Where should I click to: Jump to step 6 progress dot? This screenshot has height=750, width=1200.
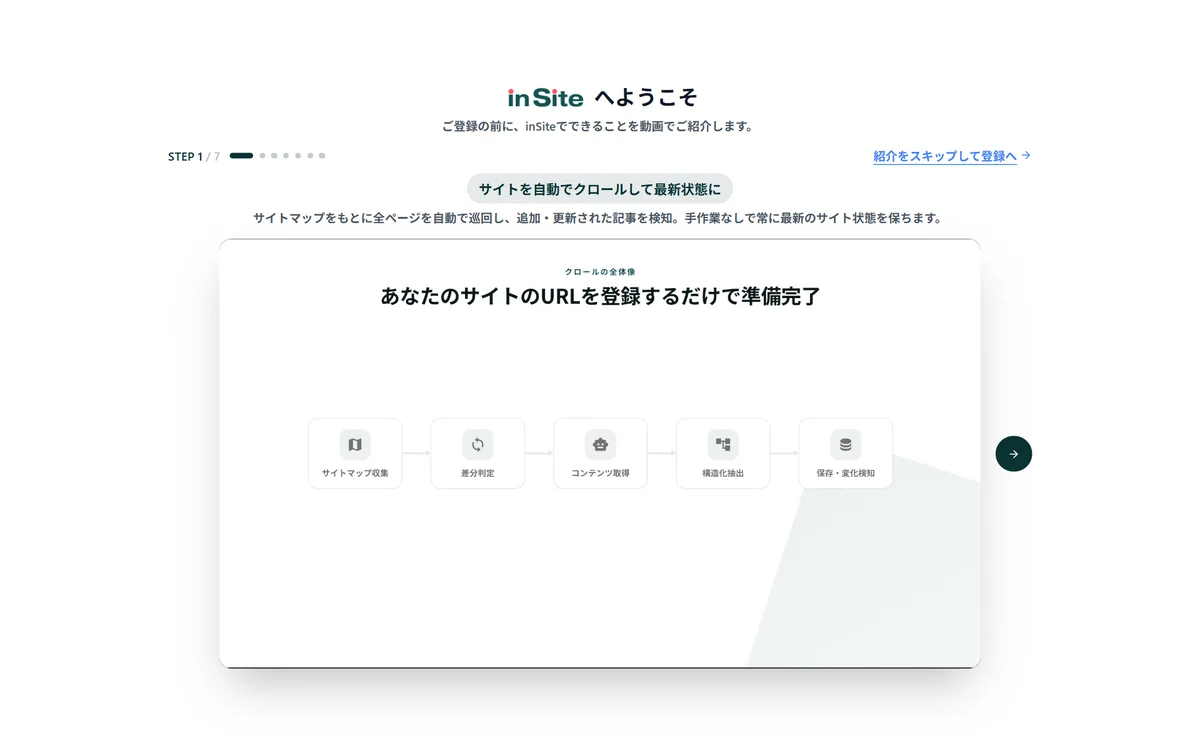pos(310,156)
